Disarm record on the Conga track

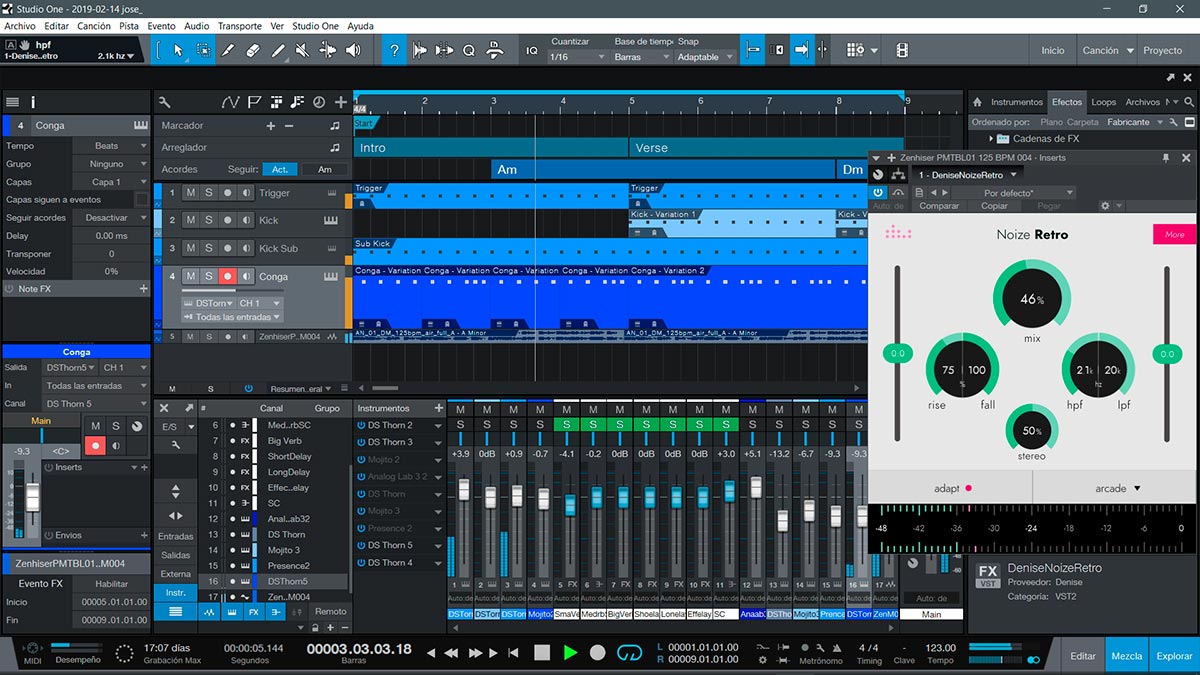pyautogui.click(x=228, y=276)
